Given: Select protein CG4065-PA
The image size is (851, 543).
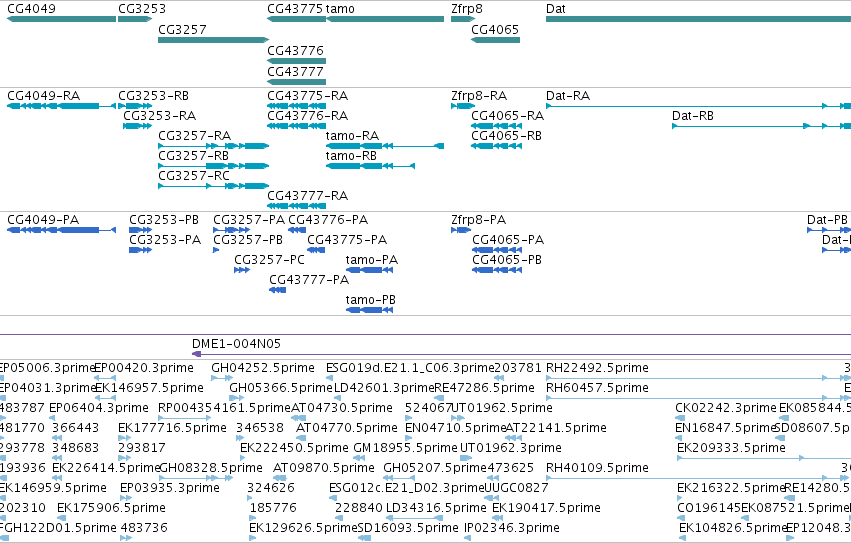Looking at the screenshot, I should (x=497, y=250).
